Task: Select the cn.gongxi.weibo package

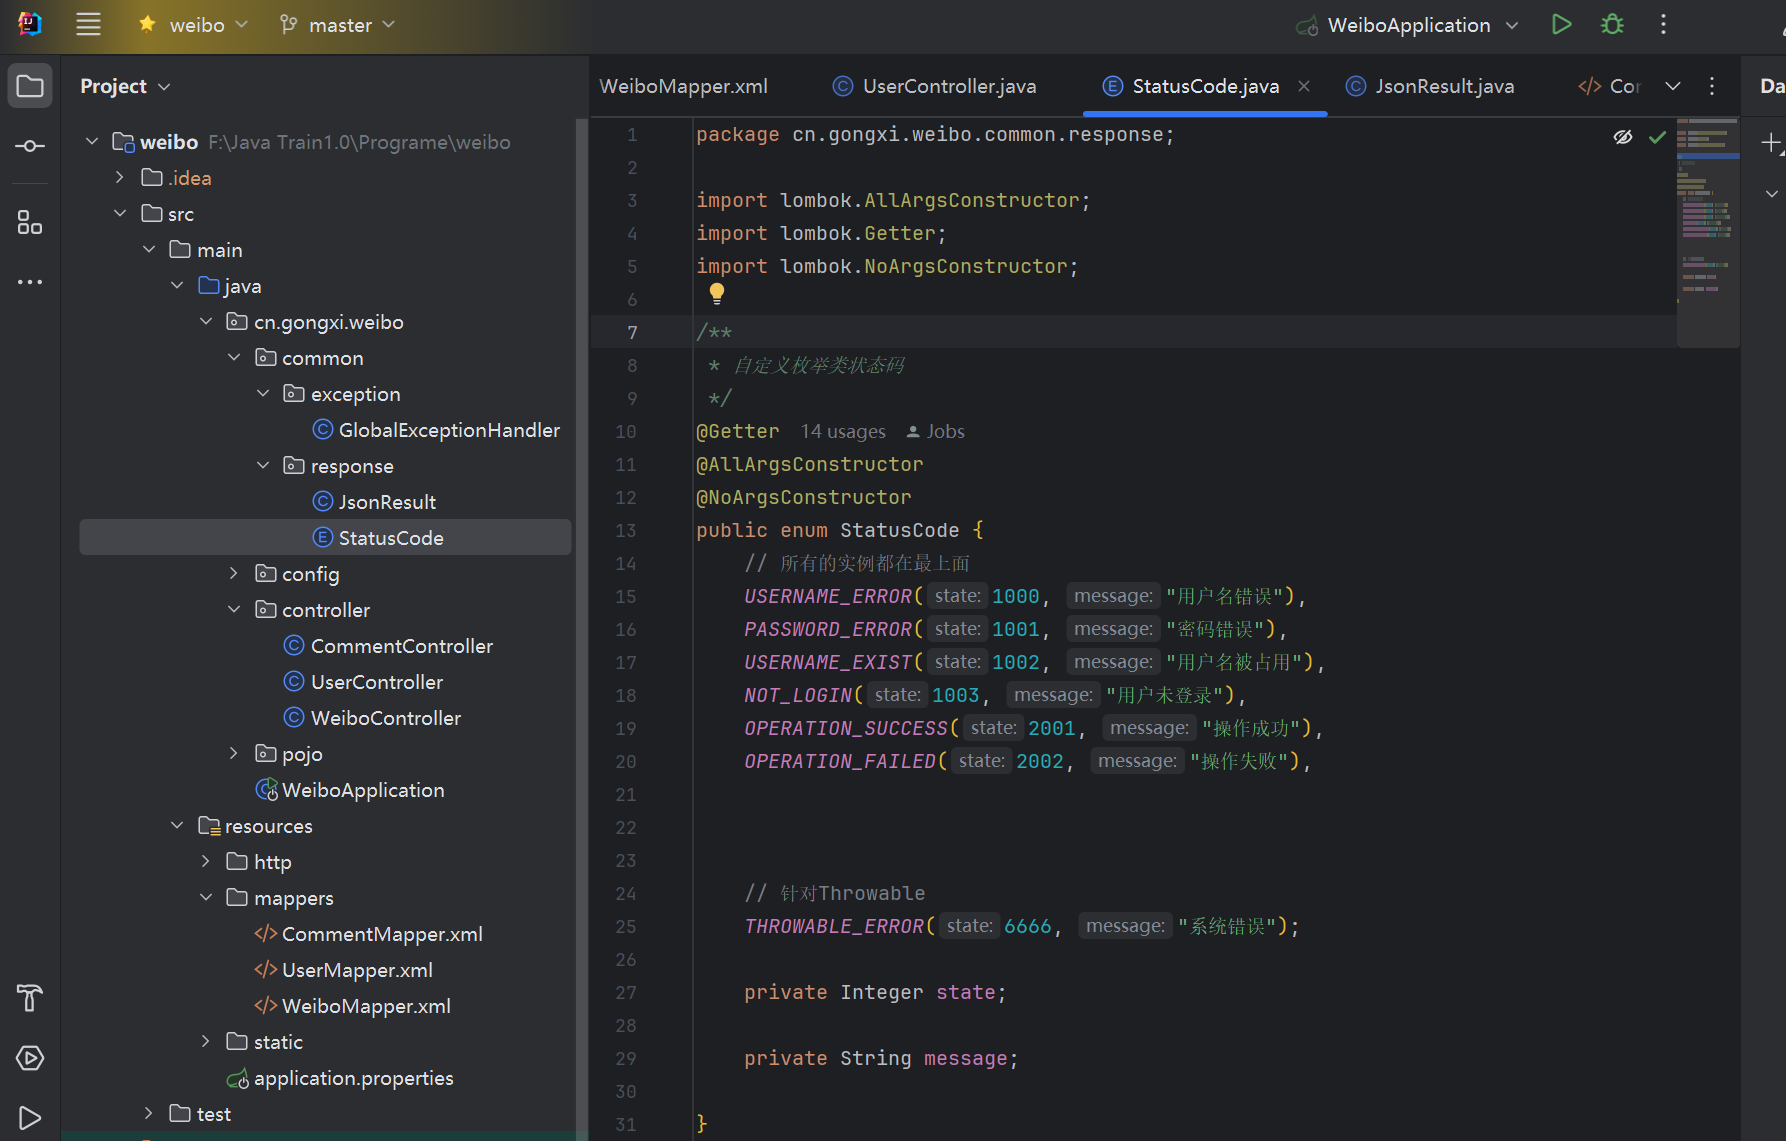Action: tap(315, 321)
